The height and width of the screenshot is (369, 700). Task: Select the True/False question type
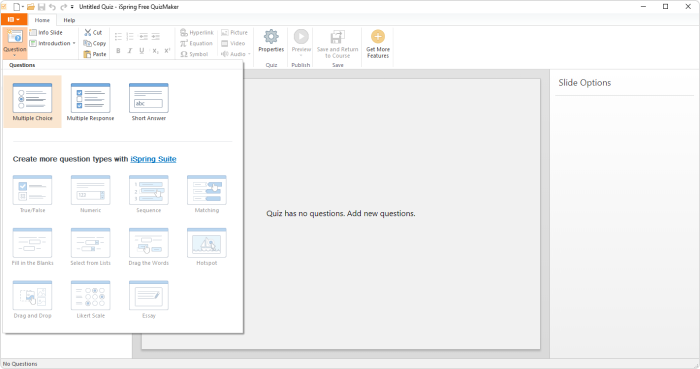[33, 194]
